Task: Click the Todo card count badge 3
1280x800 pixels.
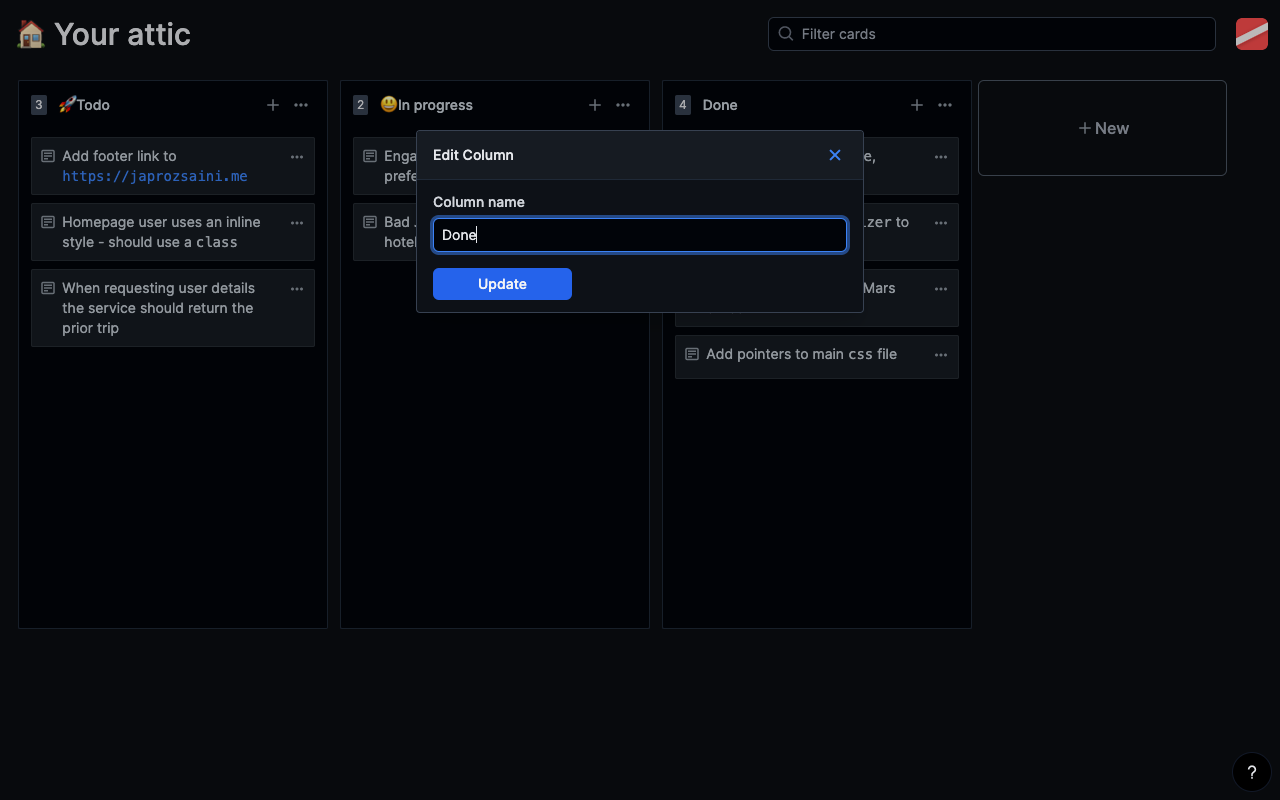Action: point(39,105)
